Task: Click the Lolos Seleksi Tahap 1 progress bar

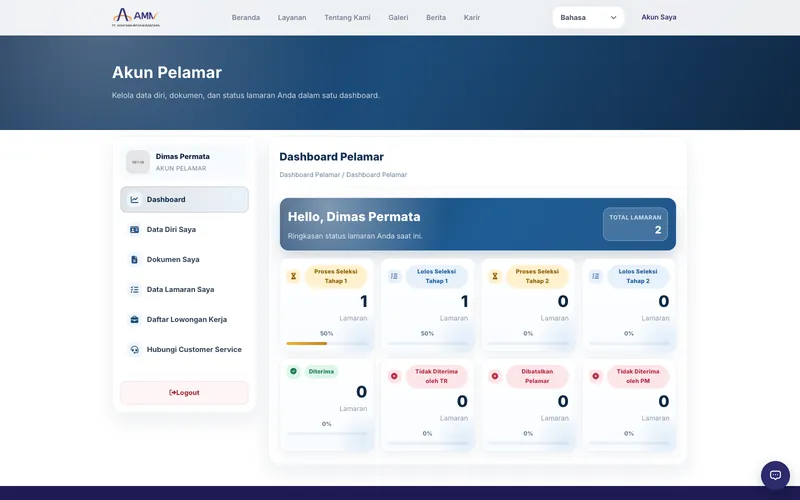Action: click(428, 343)
